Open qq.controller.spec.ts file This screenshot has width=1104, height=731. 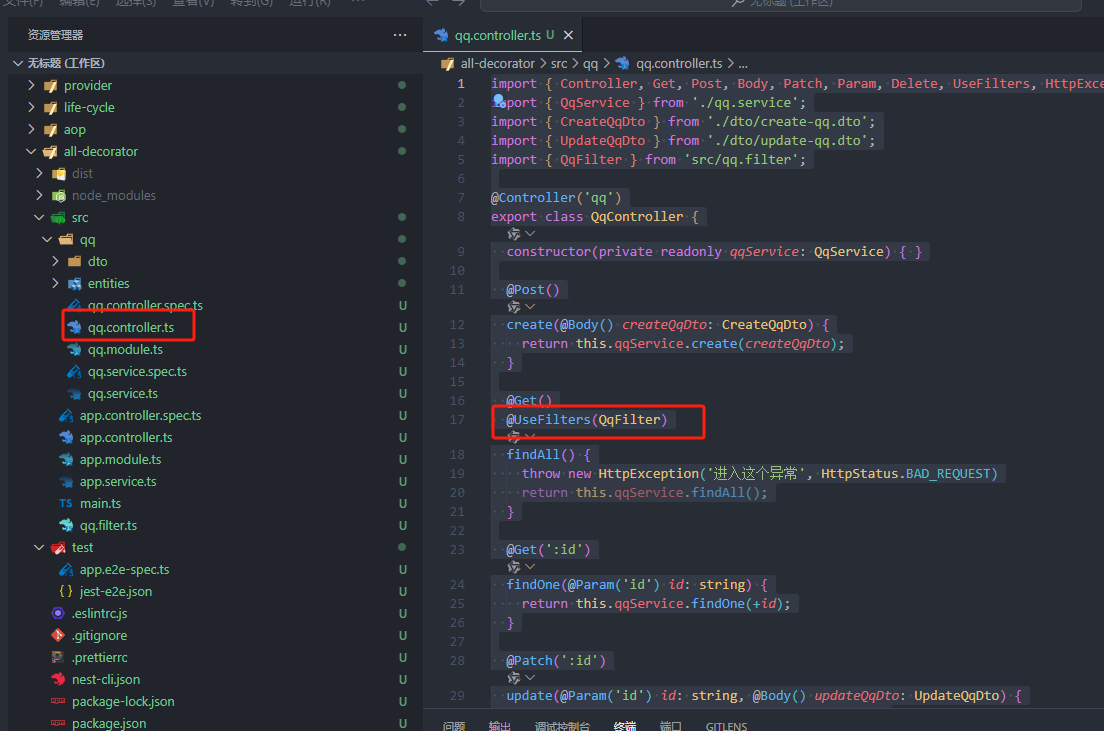tap(145, 305)
